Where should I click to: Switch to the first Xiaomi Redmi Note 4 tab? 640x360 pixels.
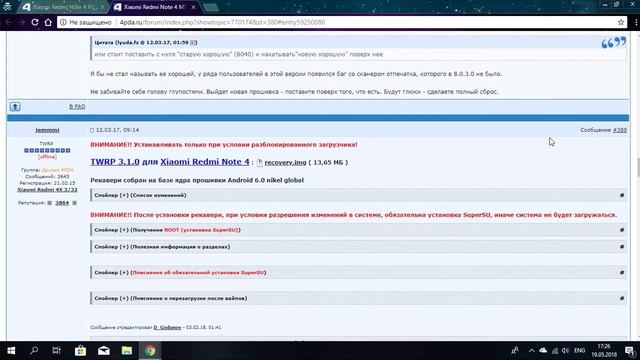pyautogui.click(x=62, y=7)
